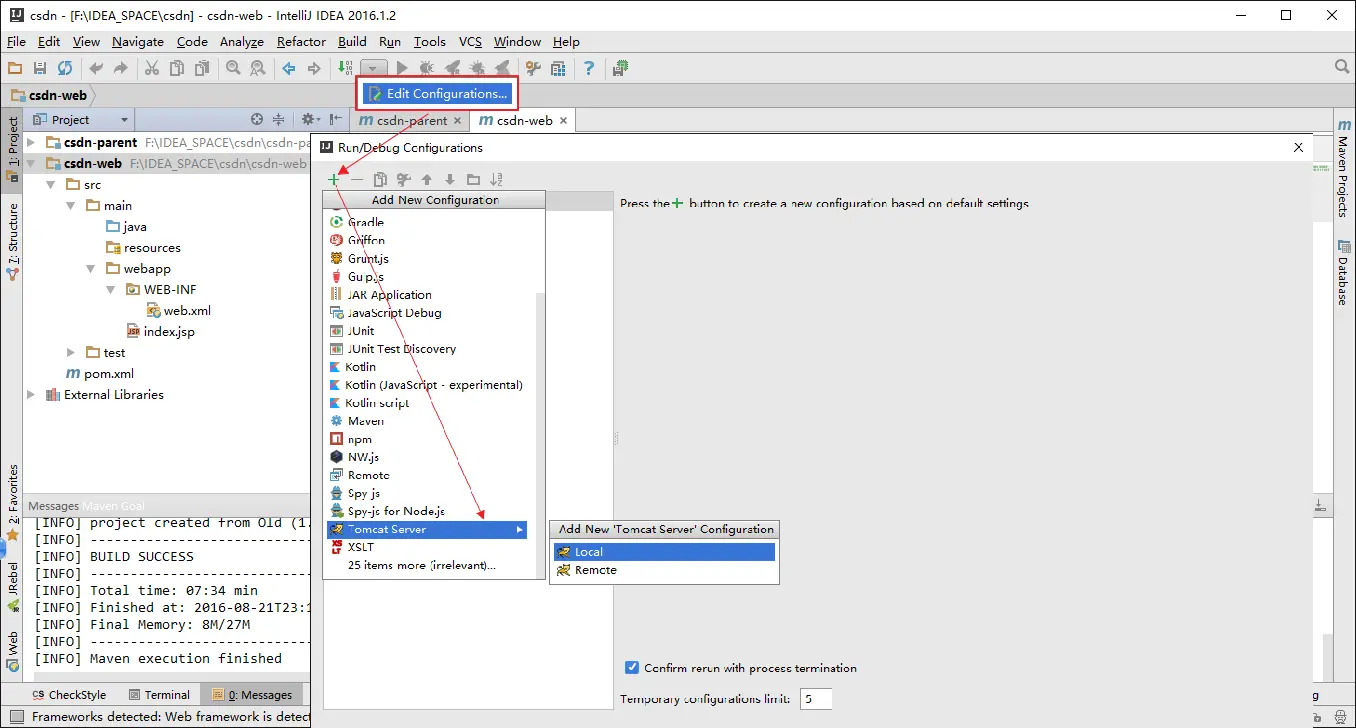
Task: Collapse the src folder node
Action: pos(51,185)
